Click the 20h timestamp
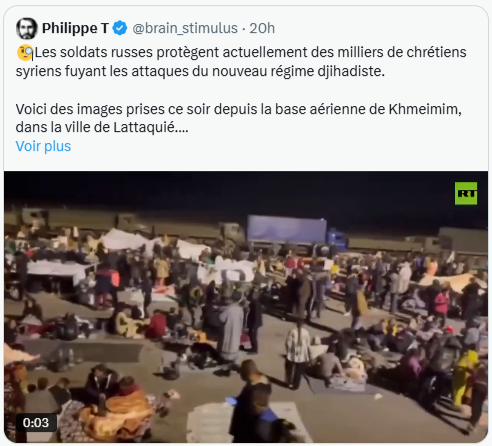This screenshot has width=492, height=446. coord(262,28)
